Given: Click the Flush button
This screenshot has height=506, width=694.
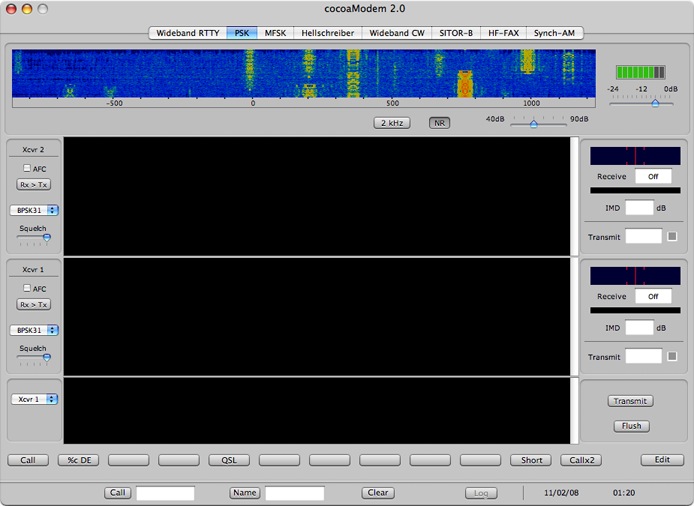Looking at the screenshot, I should (x=632, y=426).
